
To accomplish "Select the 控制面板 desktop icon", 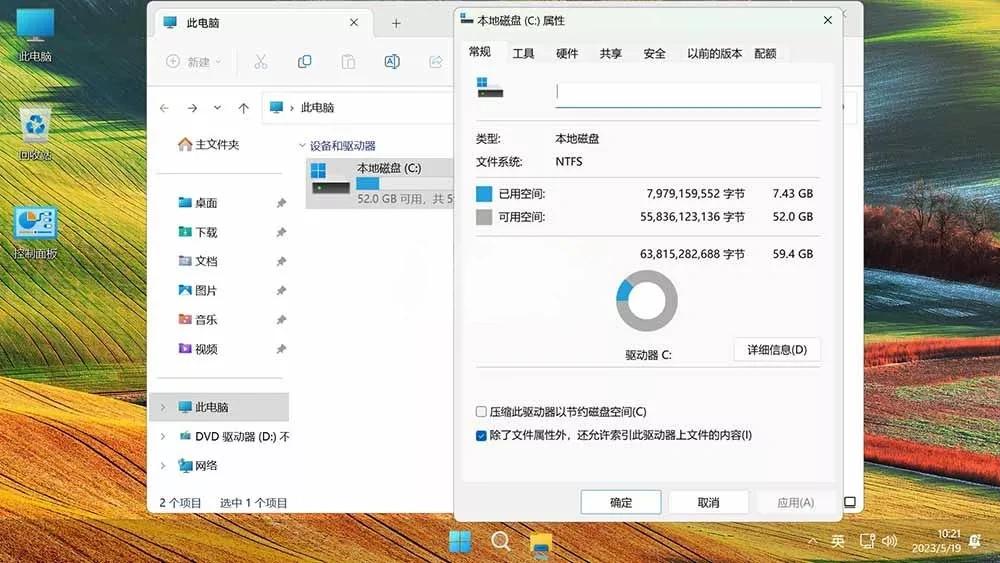I will point(35,233).
